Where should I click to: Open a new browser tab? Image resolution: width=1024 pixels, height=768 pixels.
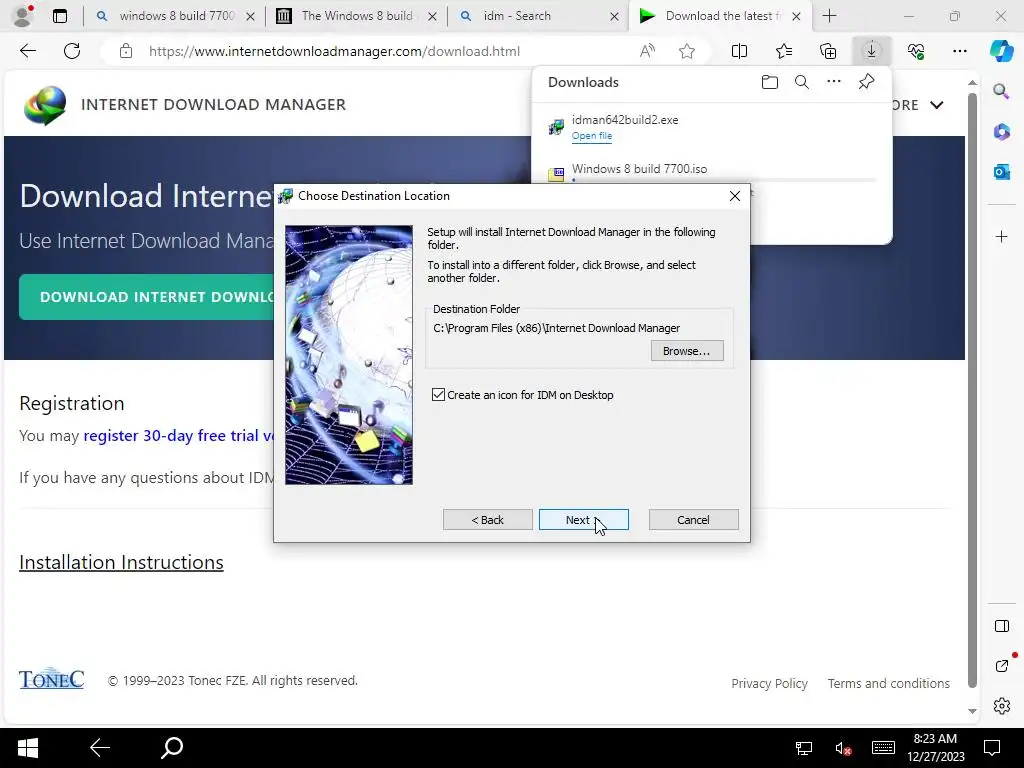pyautogui.click(x=829, y=16)
